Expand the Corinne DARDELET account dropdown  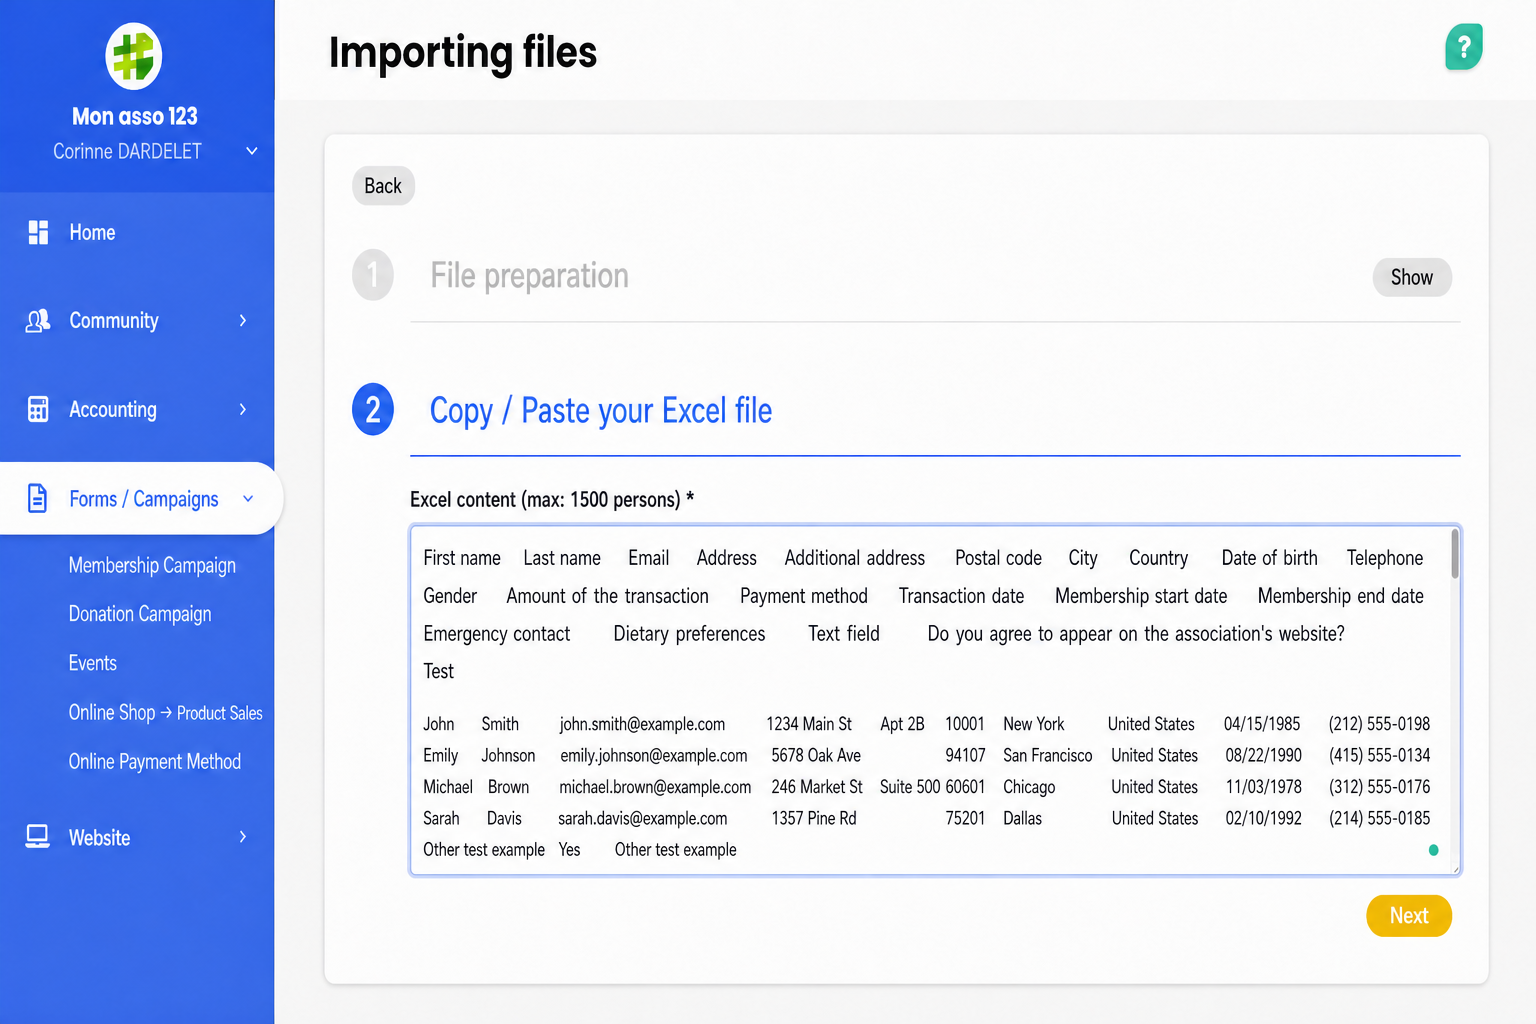click(252, 151)
